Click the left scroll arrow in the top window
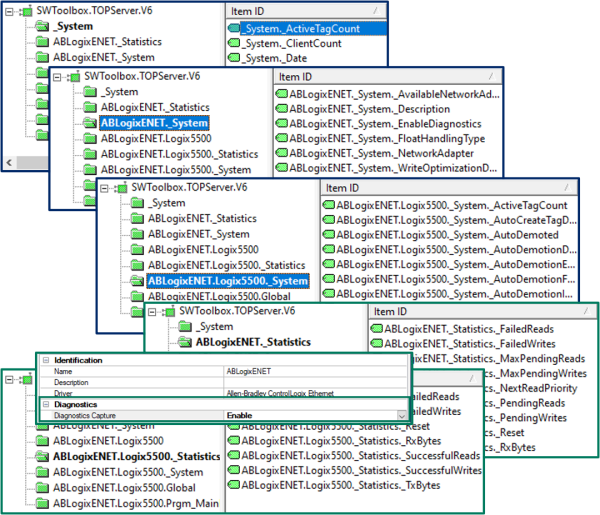 tap(9, 162)
